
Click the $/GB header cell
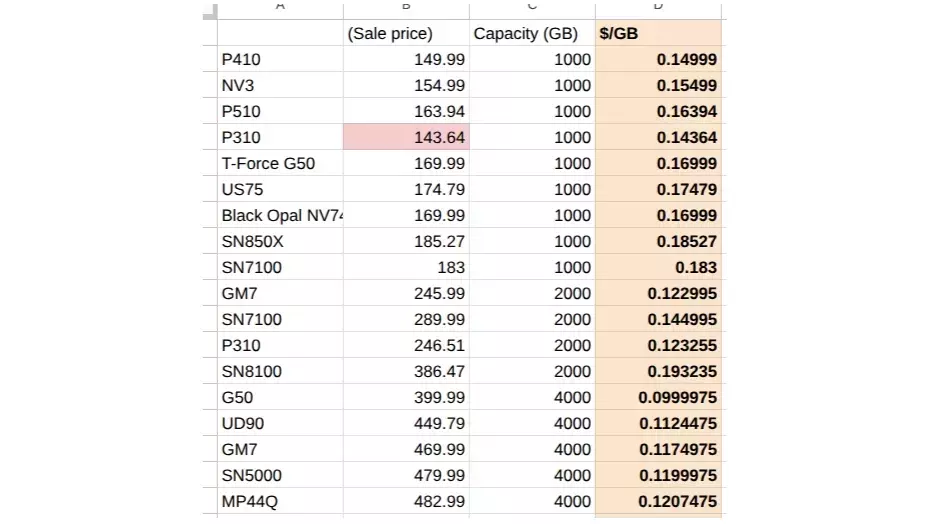point(658,33)
